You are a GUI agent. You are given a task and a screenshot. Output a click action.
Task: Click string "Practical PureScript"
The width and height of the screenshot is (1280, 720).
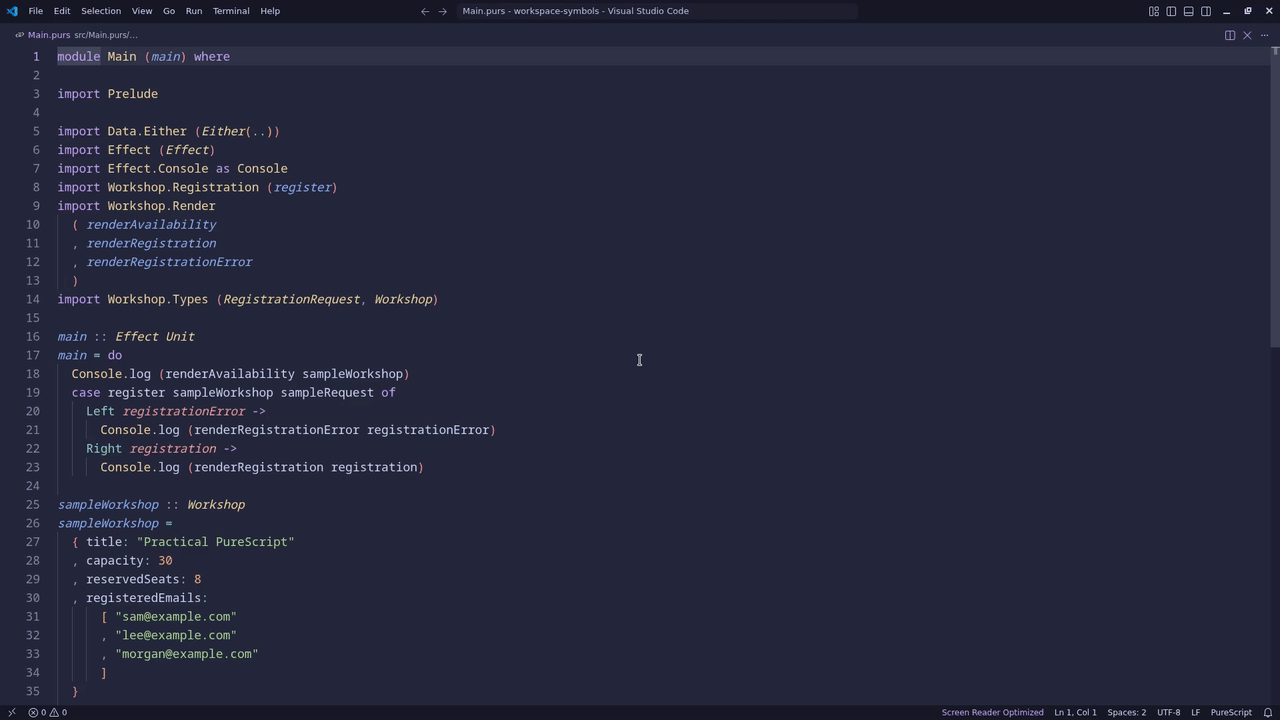(215, 542)
